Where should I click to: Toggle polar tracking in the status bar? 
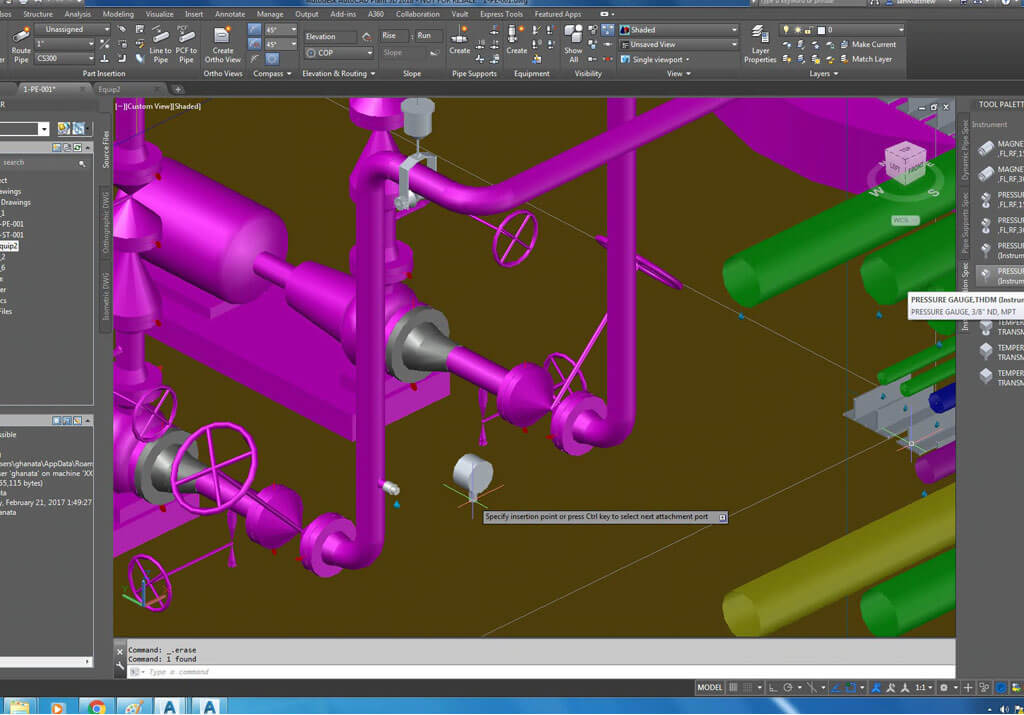point(788,688)
